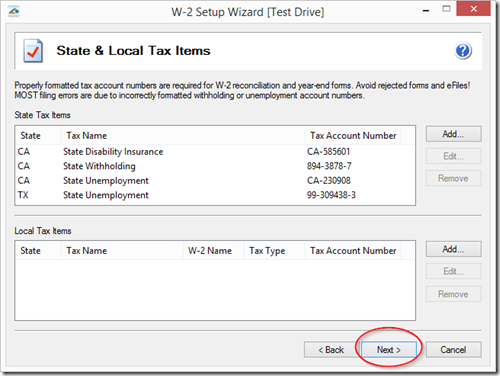Open the blue help question mark icon
This screenshot has width=500, height=376.
(x=463, y=51)
